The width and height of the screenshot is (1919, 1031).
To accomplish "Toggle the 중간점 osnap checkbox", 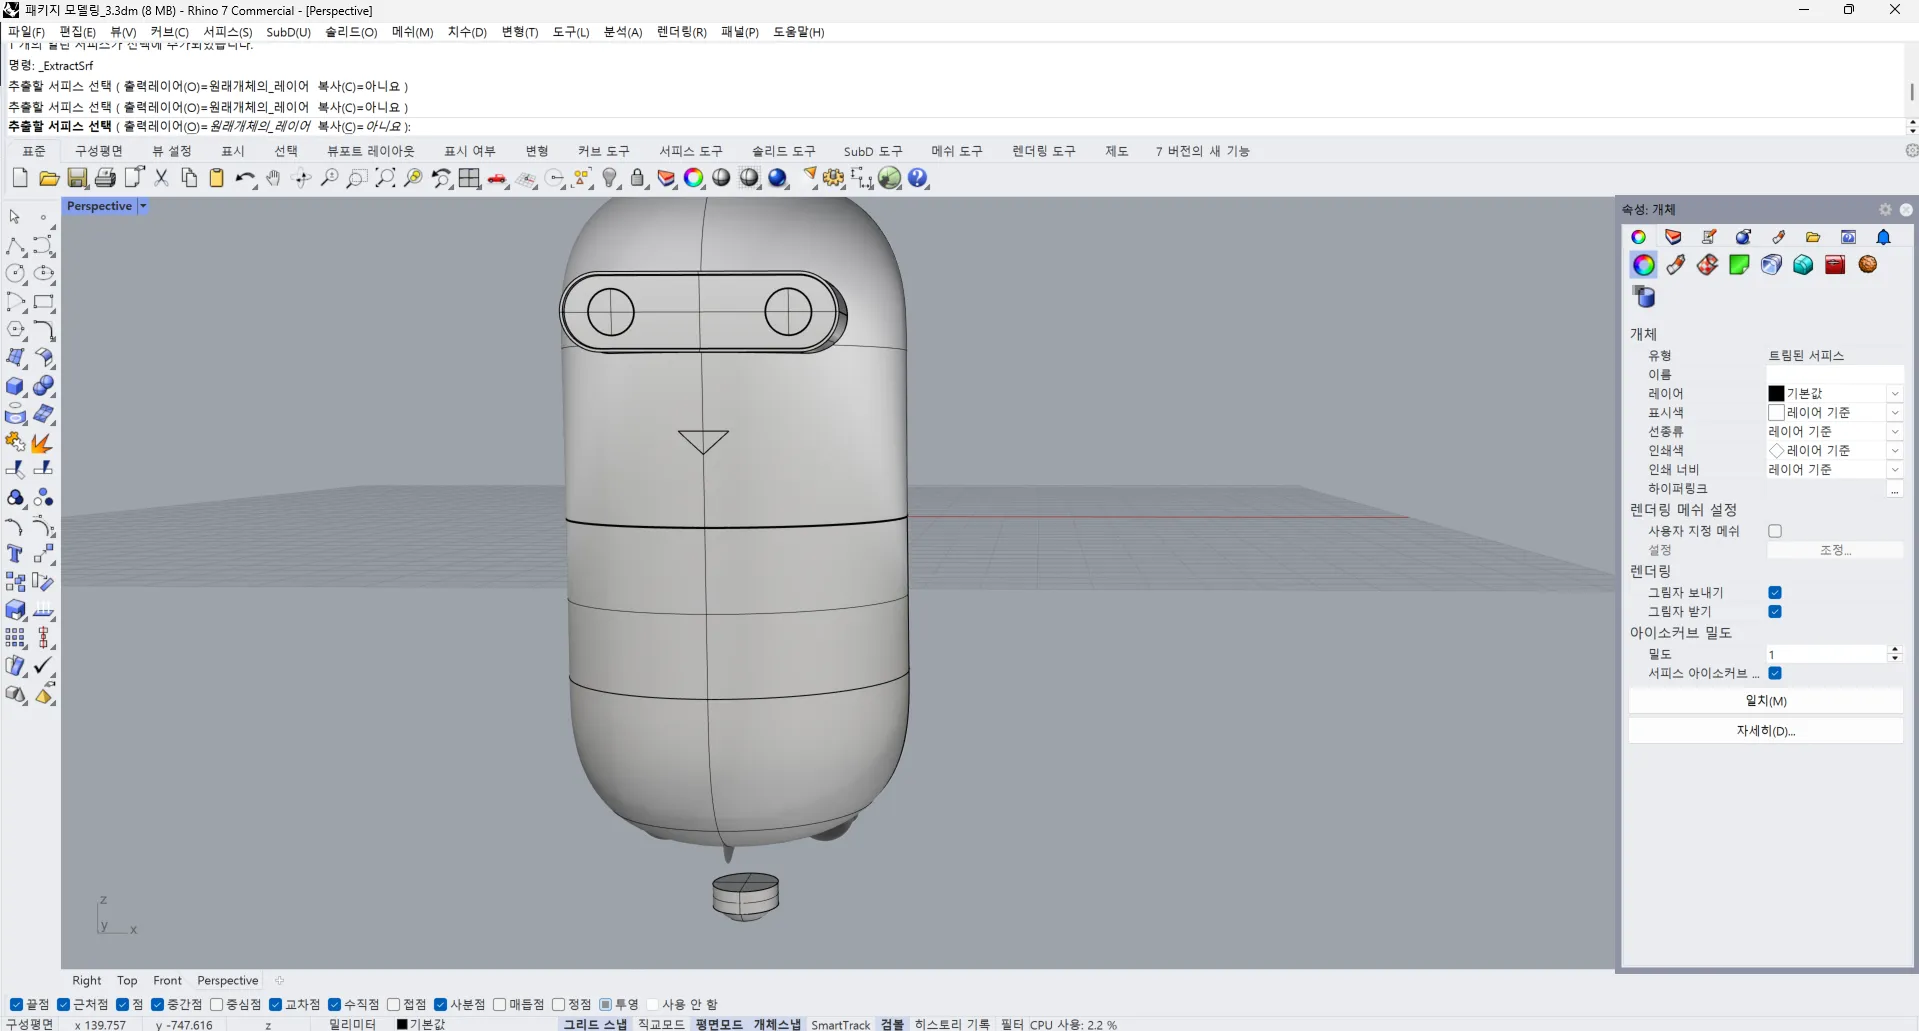I will point(157,1004).
